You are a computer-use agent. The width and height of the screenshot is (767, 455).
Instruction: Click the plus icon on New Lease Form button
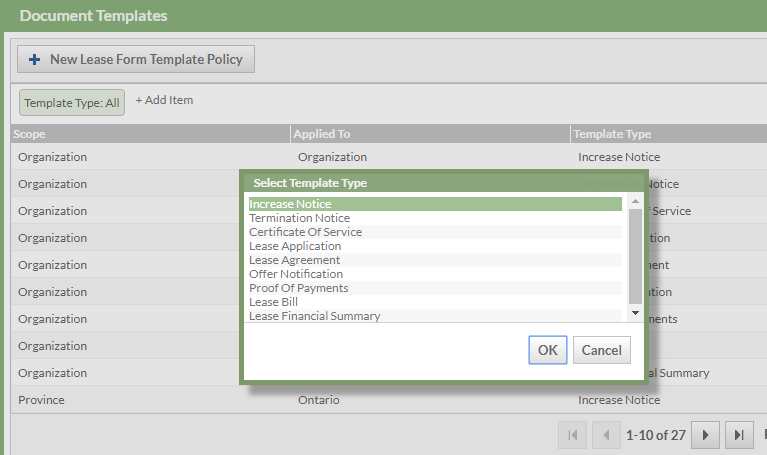[35, 60]
